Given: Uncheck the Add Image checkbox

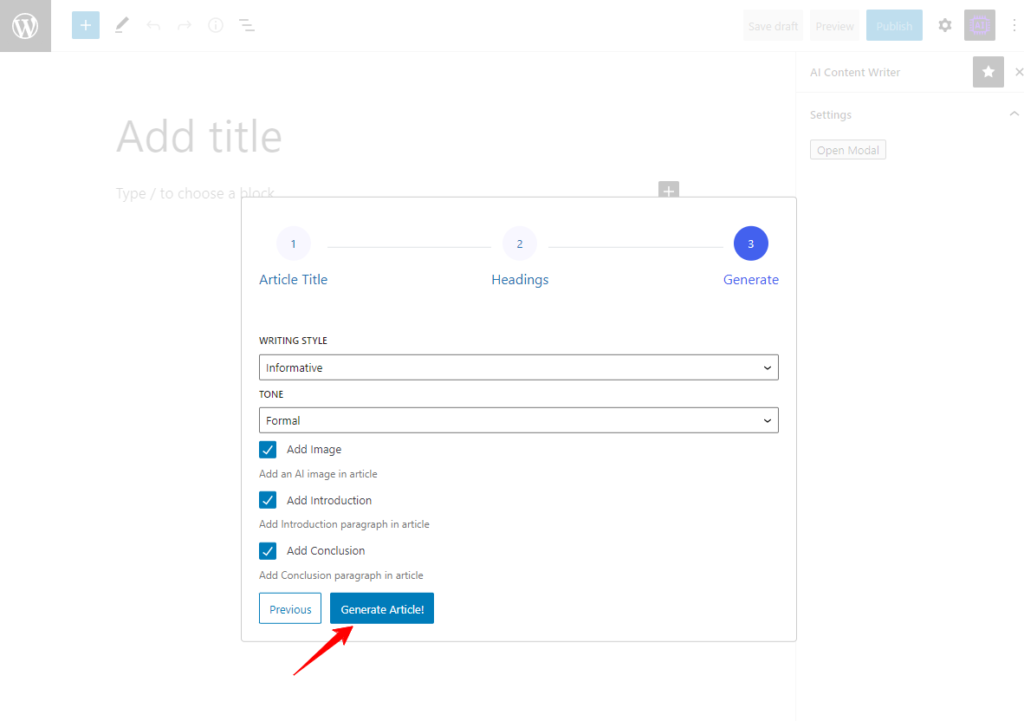Looking at the screenshot, I should pyautogui.click(x=268, y=450).
